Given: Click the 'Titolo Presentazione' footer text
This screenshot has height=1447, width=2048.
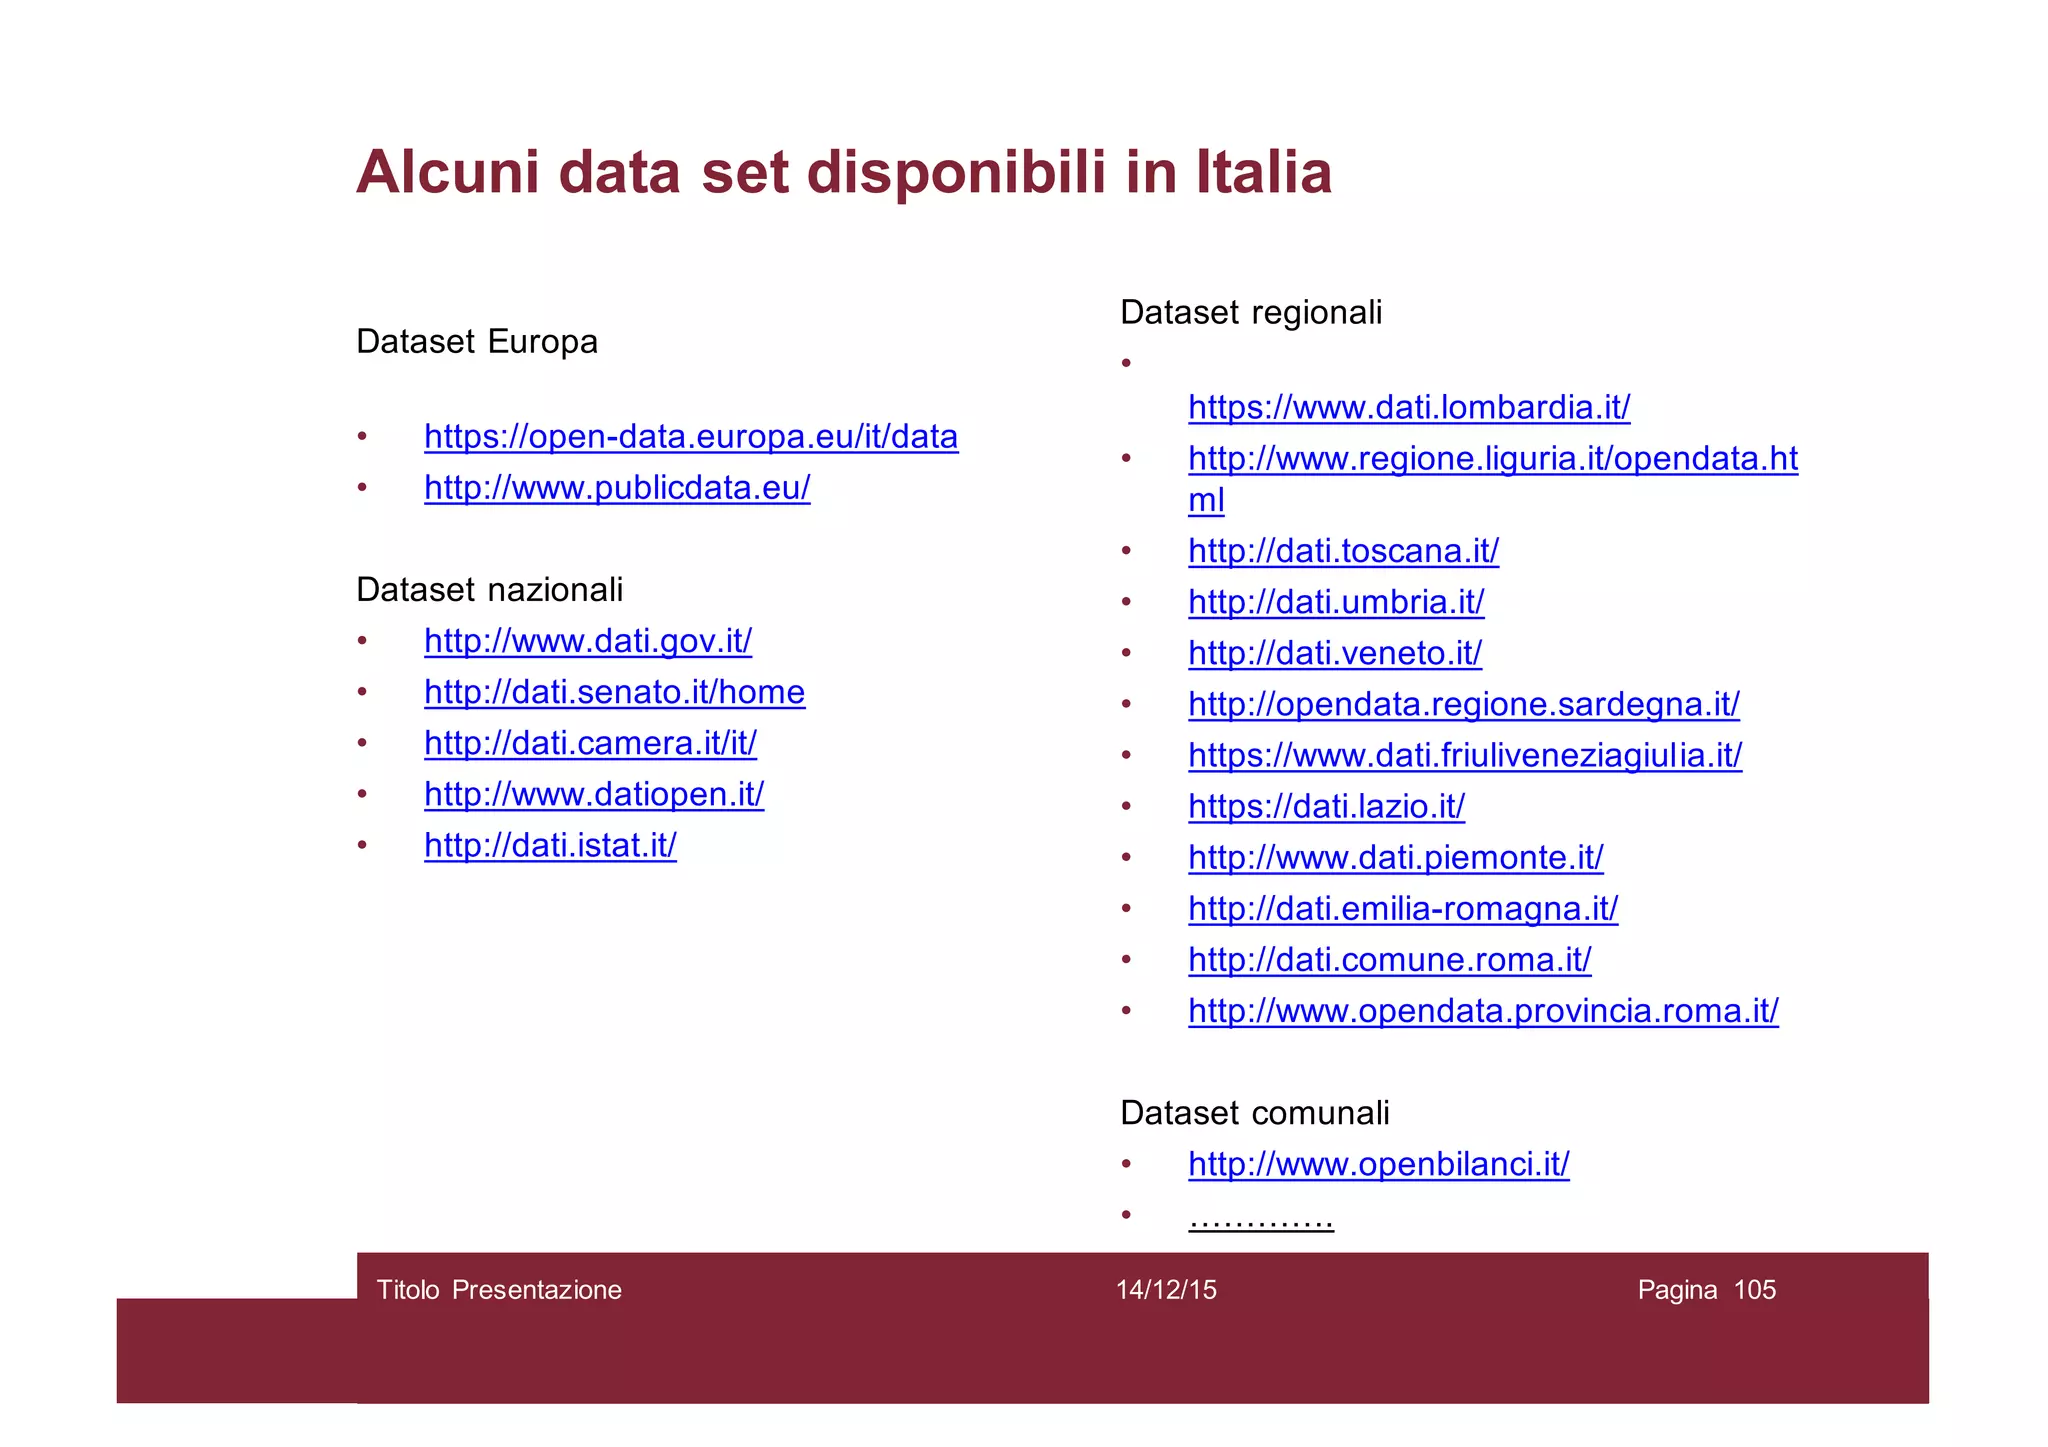Looking at the screenshot, I should 499,1290.
